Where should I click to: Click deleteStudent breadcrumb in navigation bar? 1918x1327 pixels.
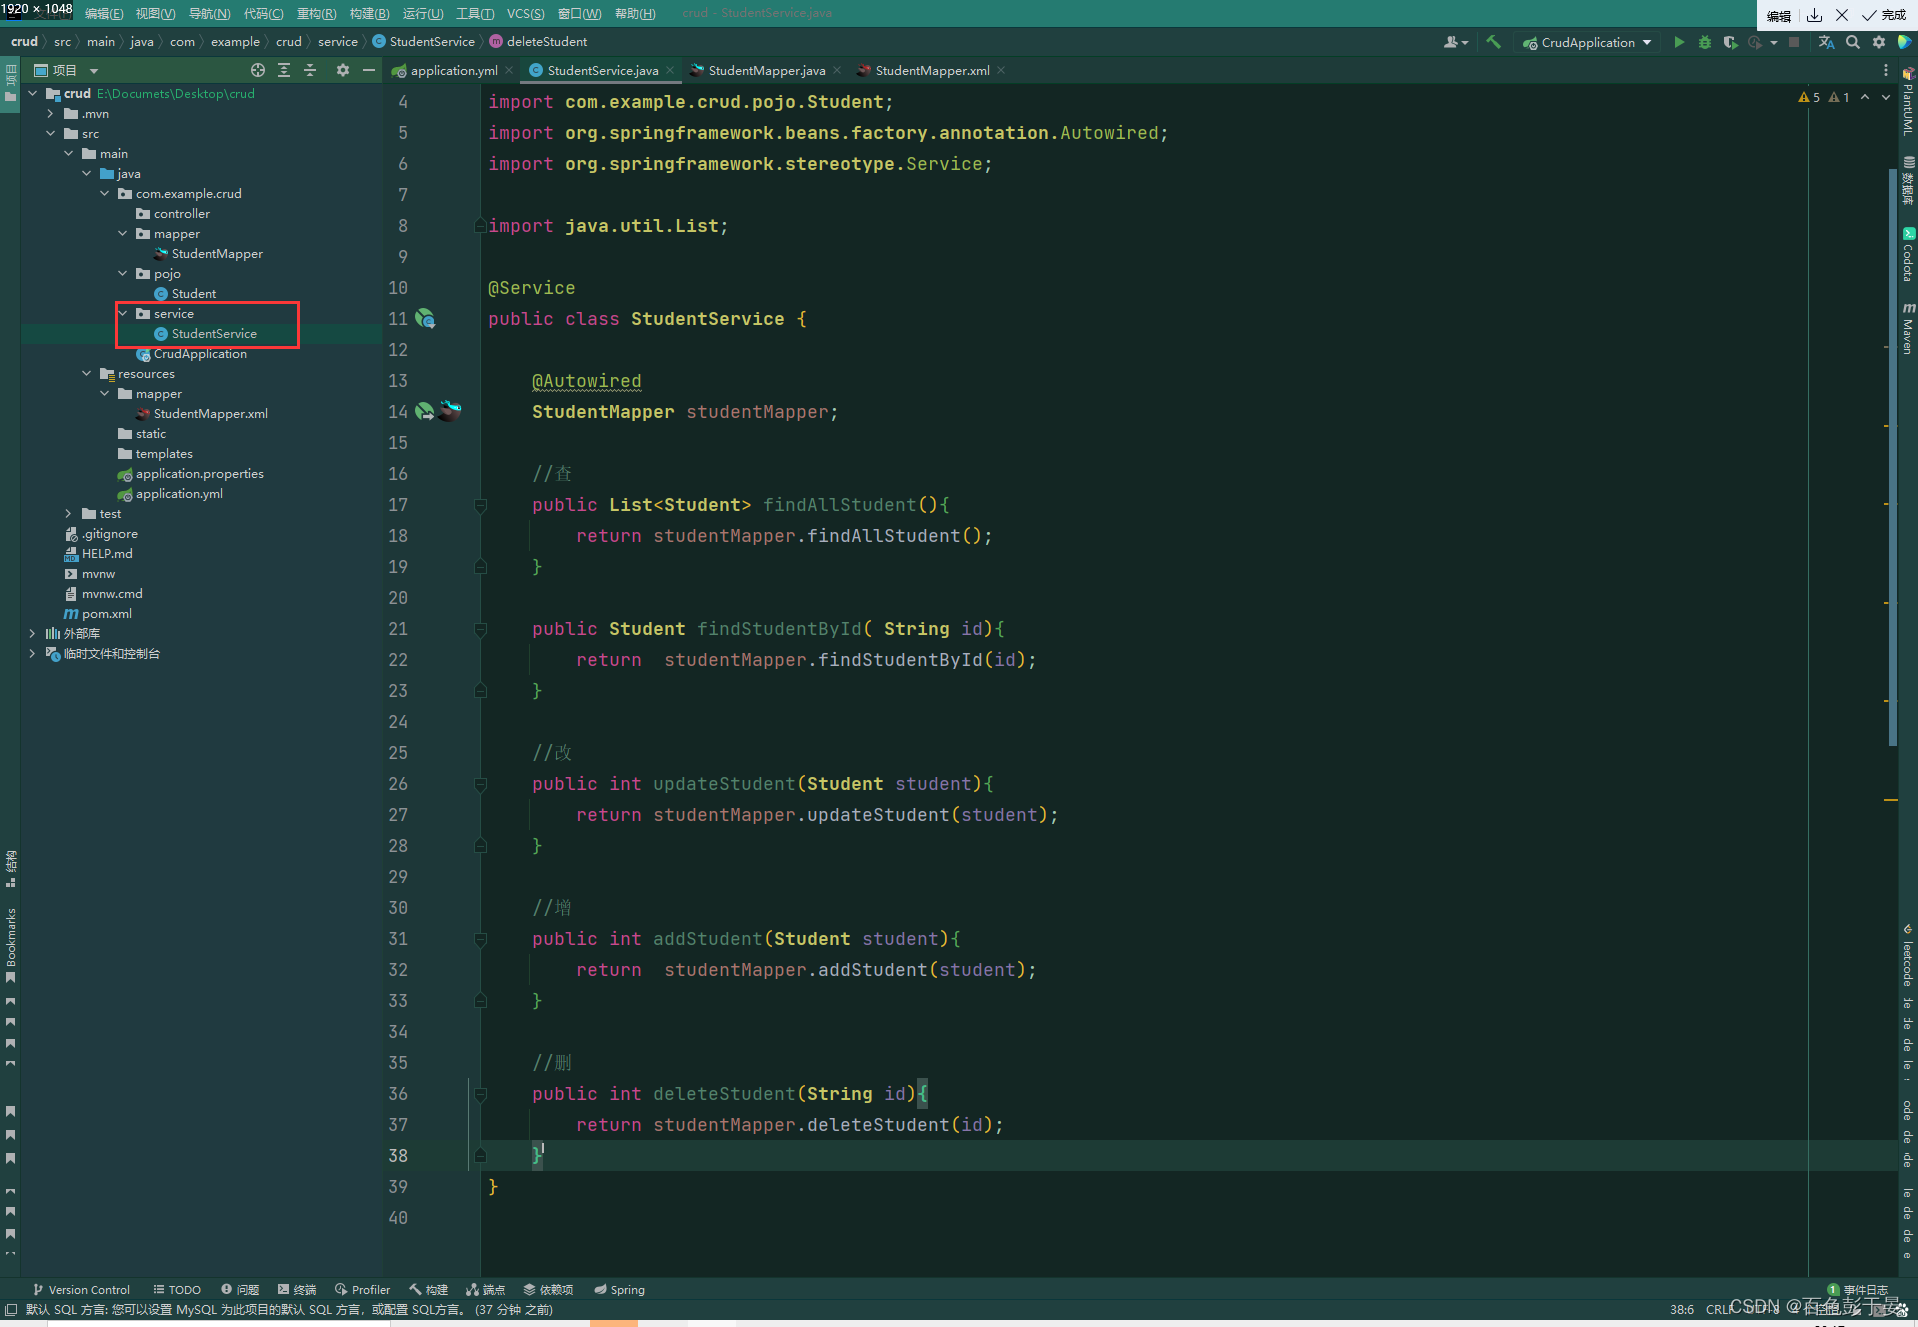538,42
